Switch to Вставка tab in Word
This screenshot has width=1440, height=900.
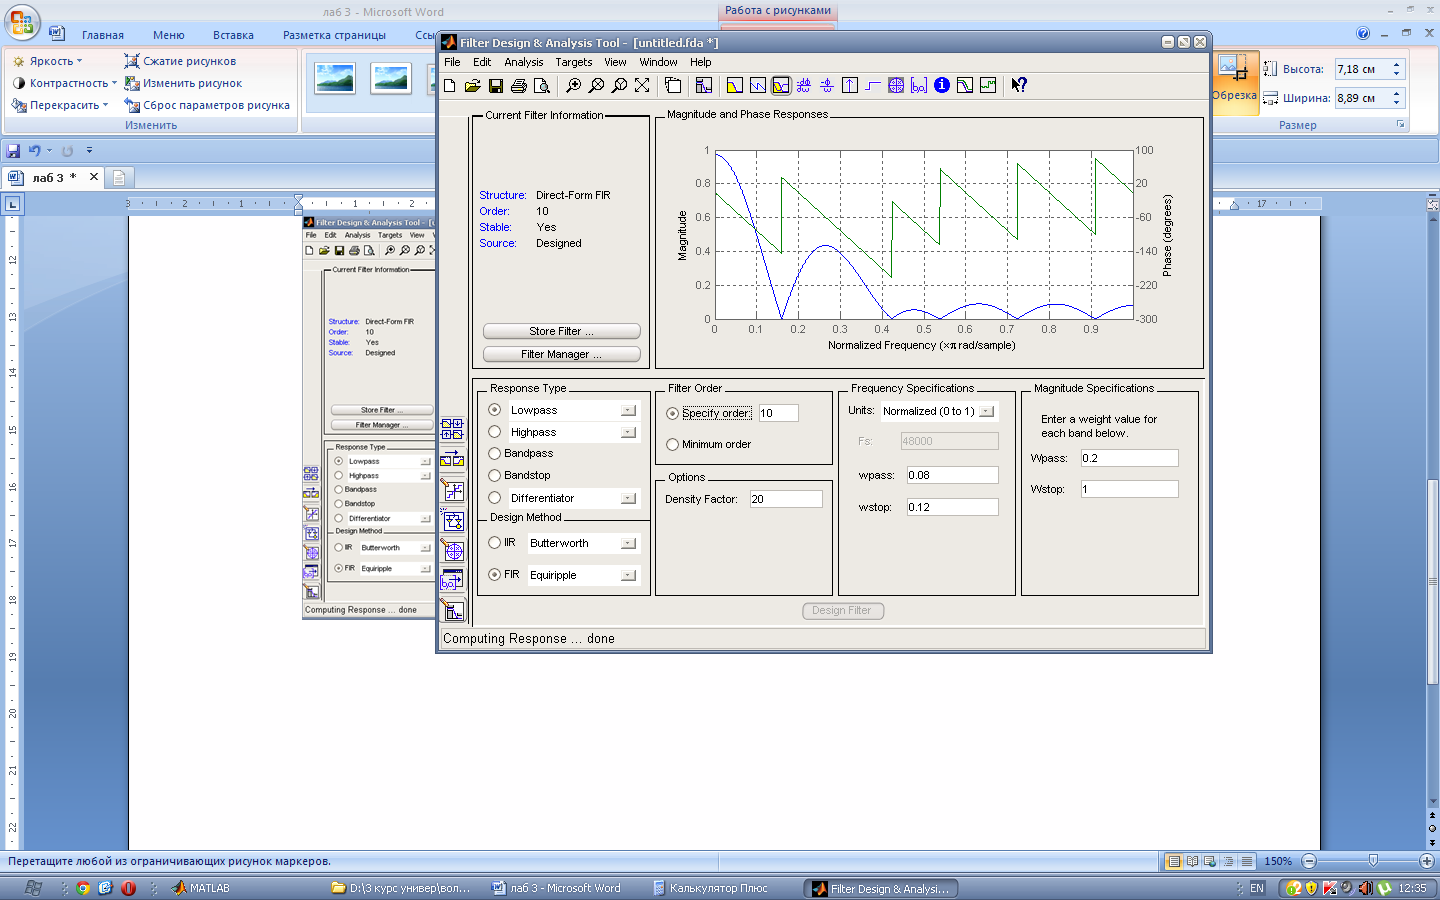point(233,35)
